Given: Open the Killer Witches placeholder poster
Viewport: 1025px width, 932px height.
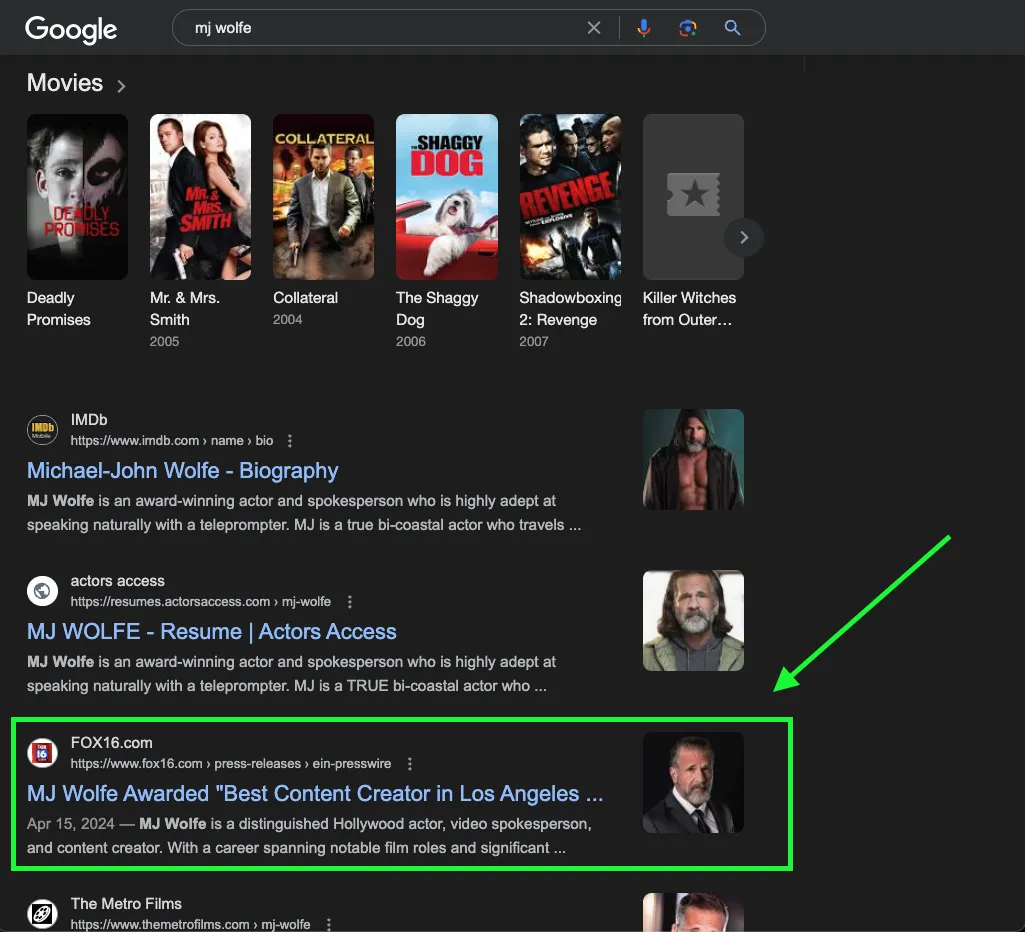Looking at the screenshot, I should coord(693,197).
